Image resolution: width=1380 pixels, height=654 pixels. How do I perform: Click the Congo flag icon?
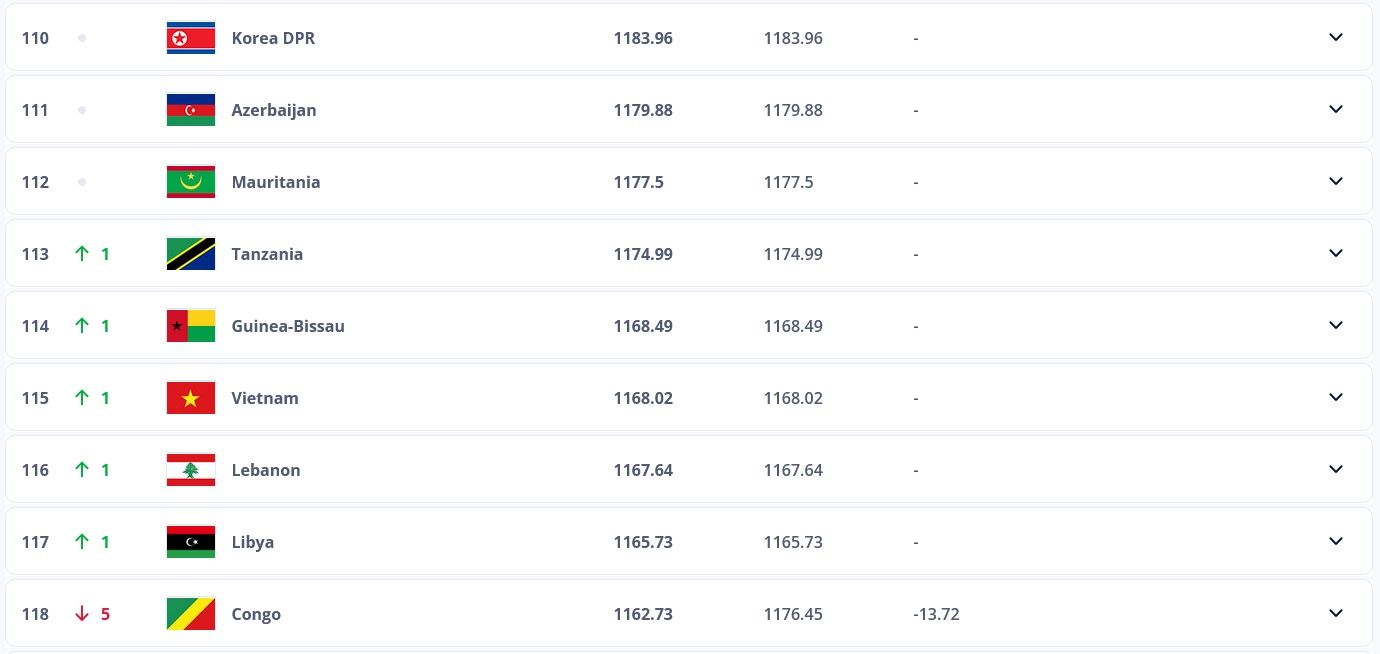coord(190,614)
